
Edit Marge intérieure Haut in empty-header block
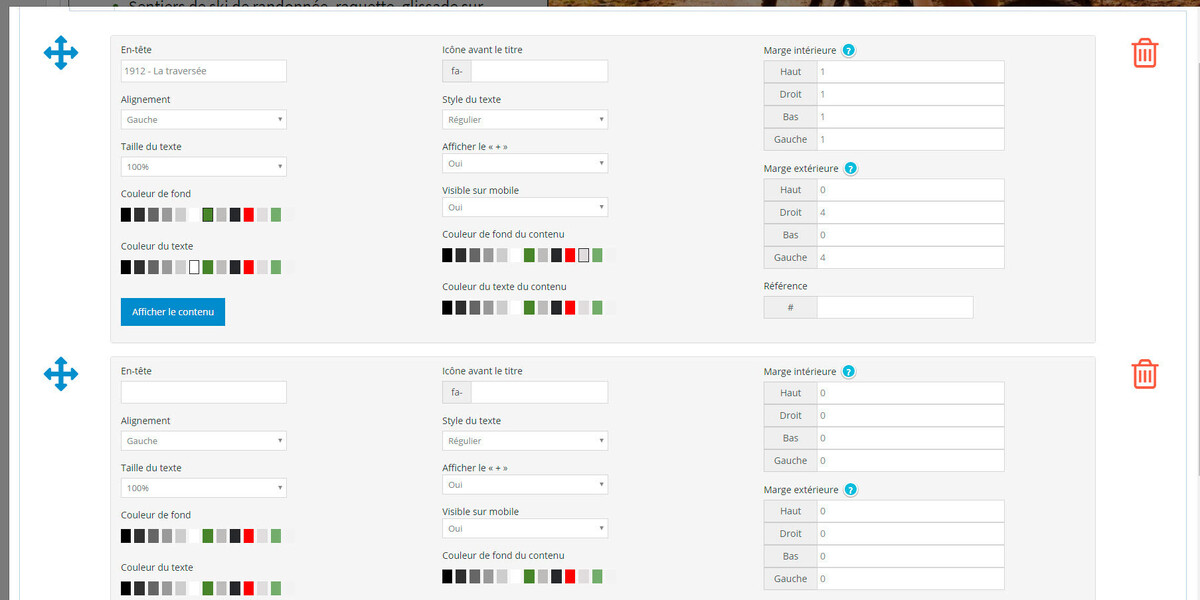pos(910,393)
